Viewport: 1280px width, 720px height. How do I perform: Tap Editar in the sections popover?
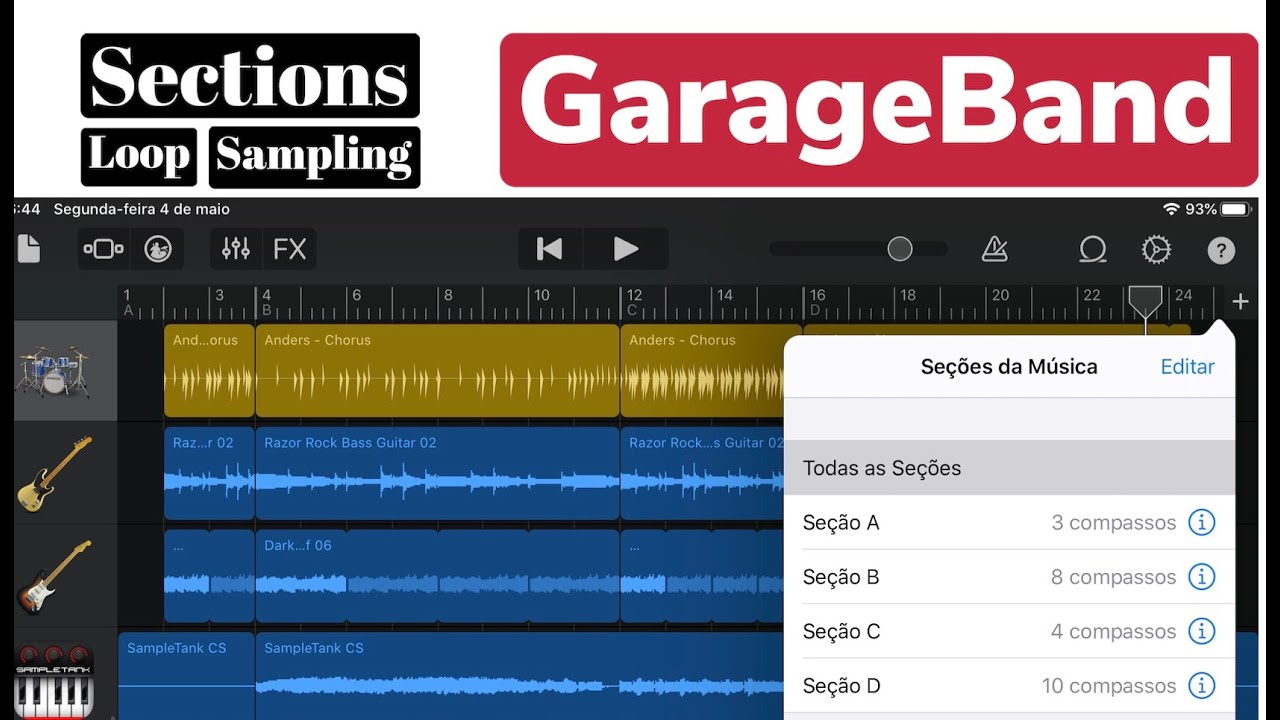point(1188,367)
